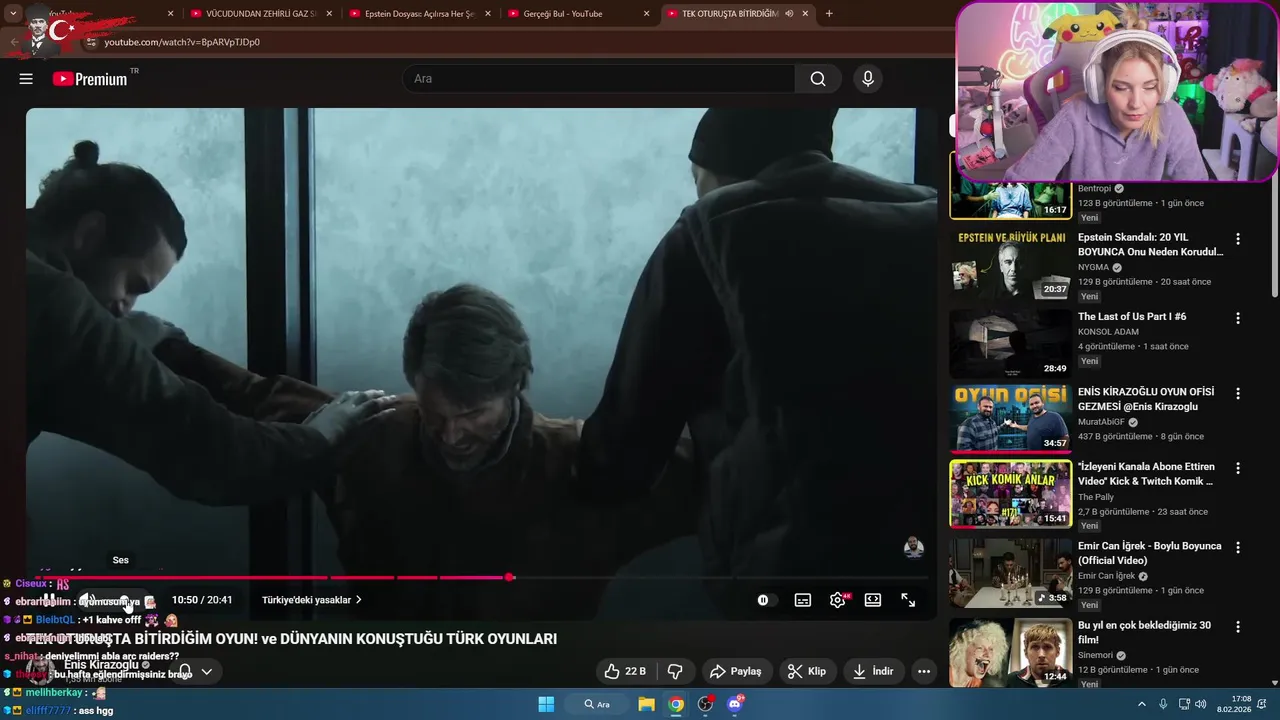Image resolution: width=1280 pixels, height=720 pixels.
Task: Open Emir Can İğrek 3:58 thumbnail
Action: [1010, 573]
